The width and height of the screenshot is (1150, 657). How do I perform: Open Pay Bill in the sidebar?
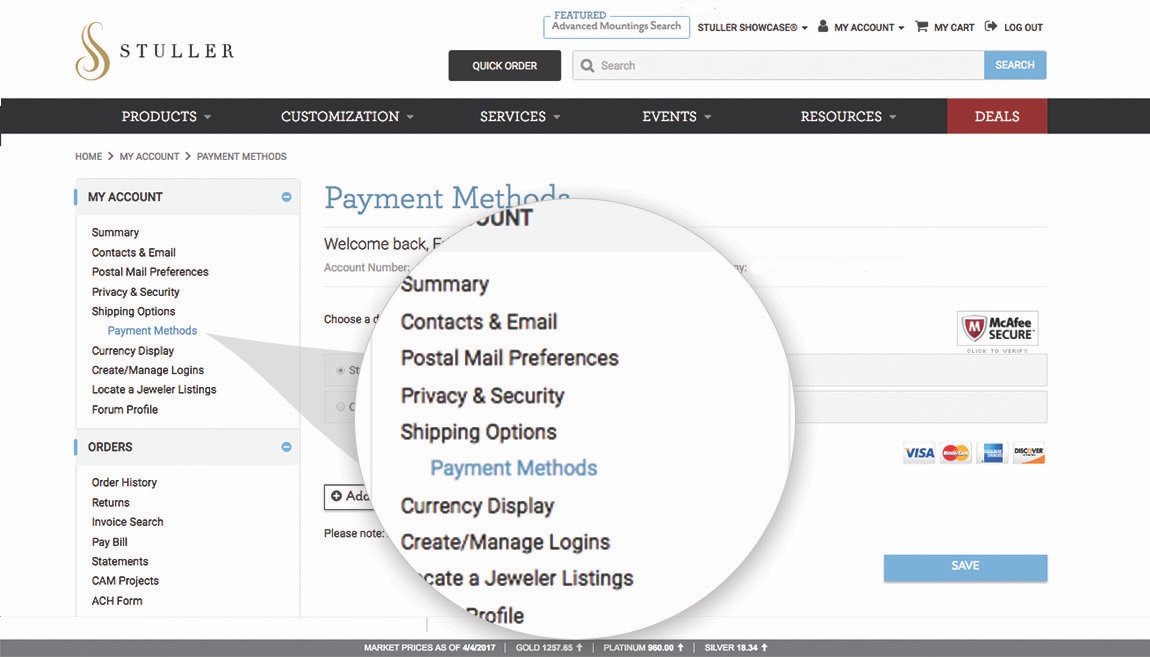point(109,542)
